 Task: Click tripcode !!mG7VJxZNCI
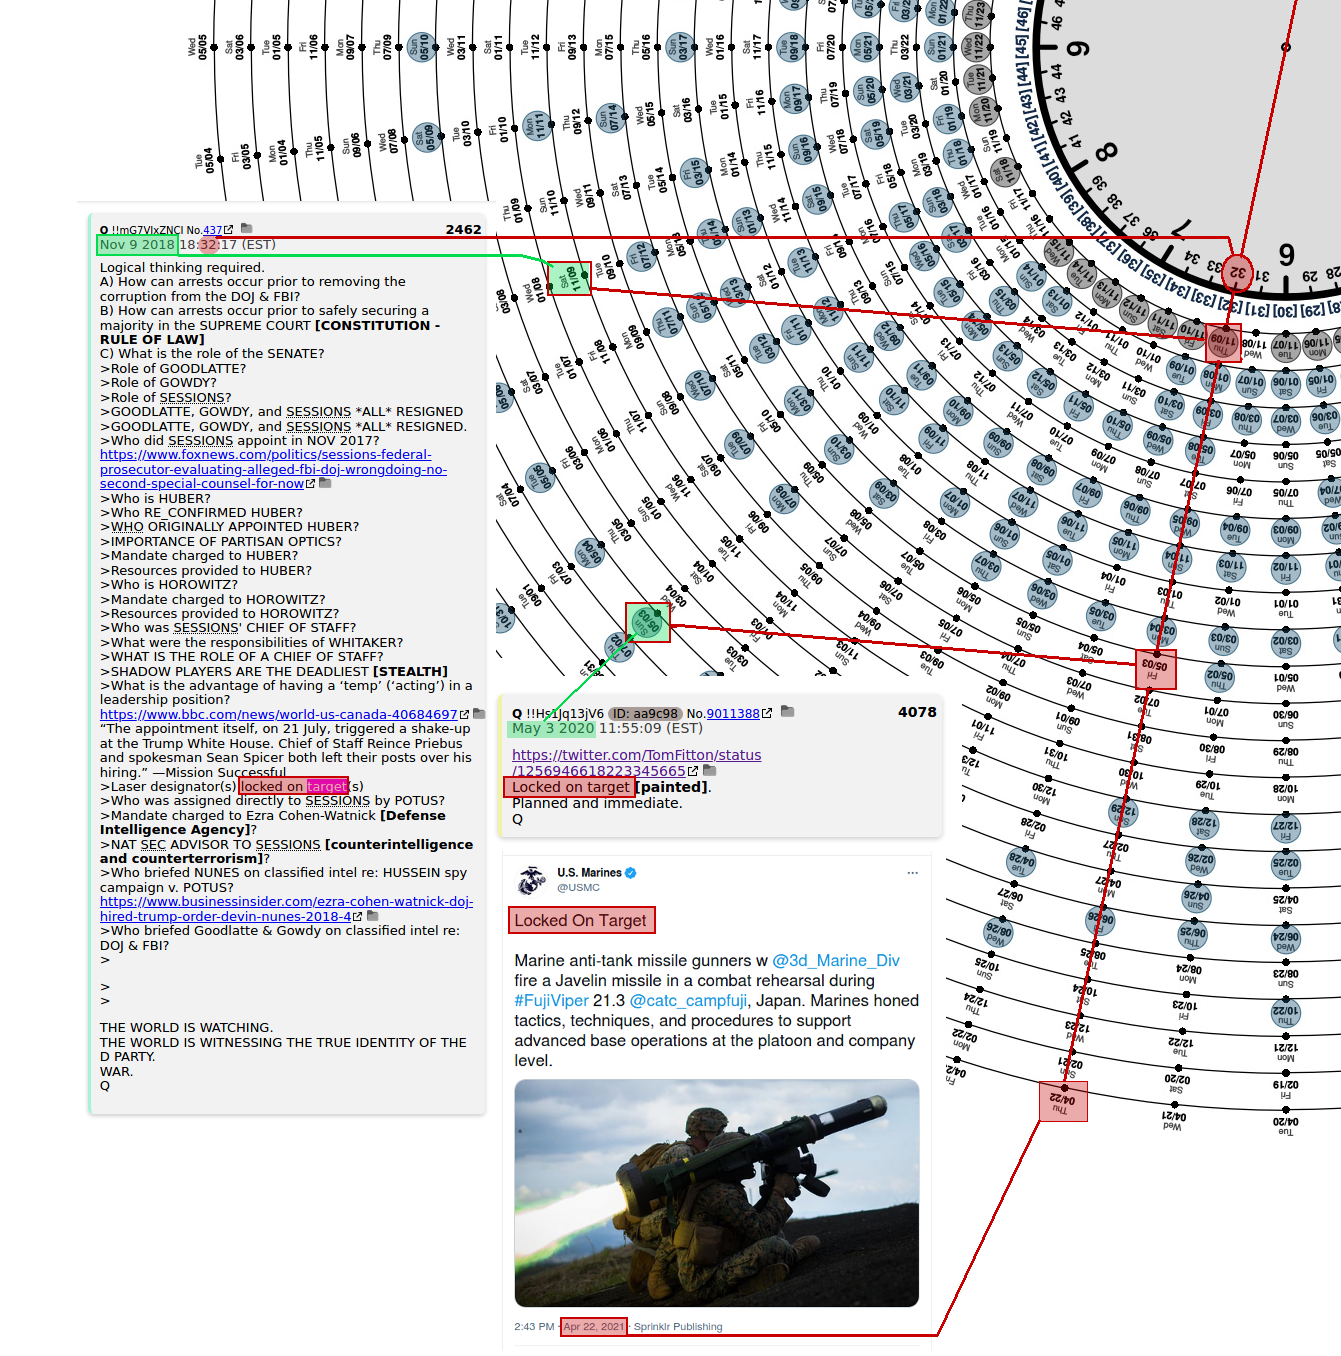pyautogui.click(x=147, y=230)
